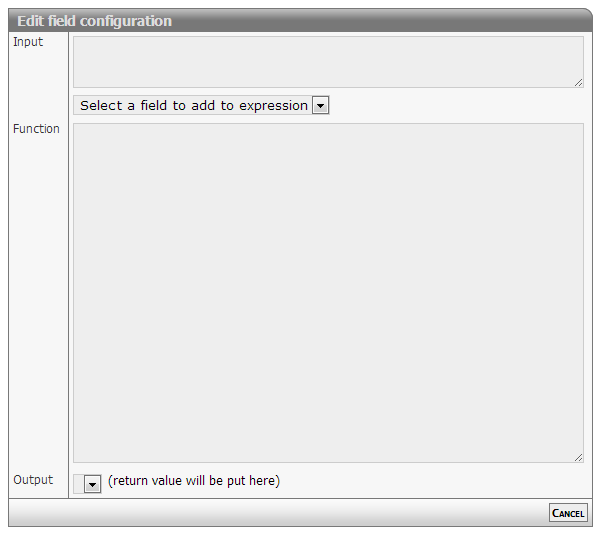Select the Function label
The width and height of the screenshot is (601, 533).
tap(36, 128)
